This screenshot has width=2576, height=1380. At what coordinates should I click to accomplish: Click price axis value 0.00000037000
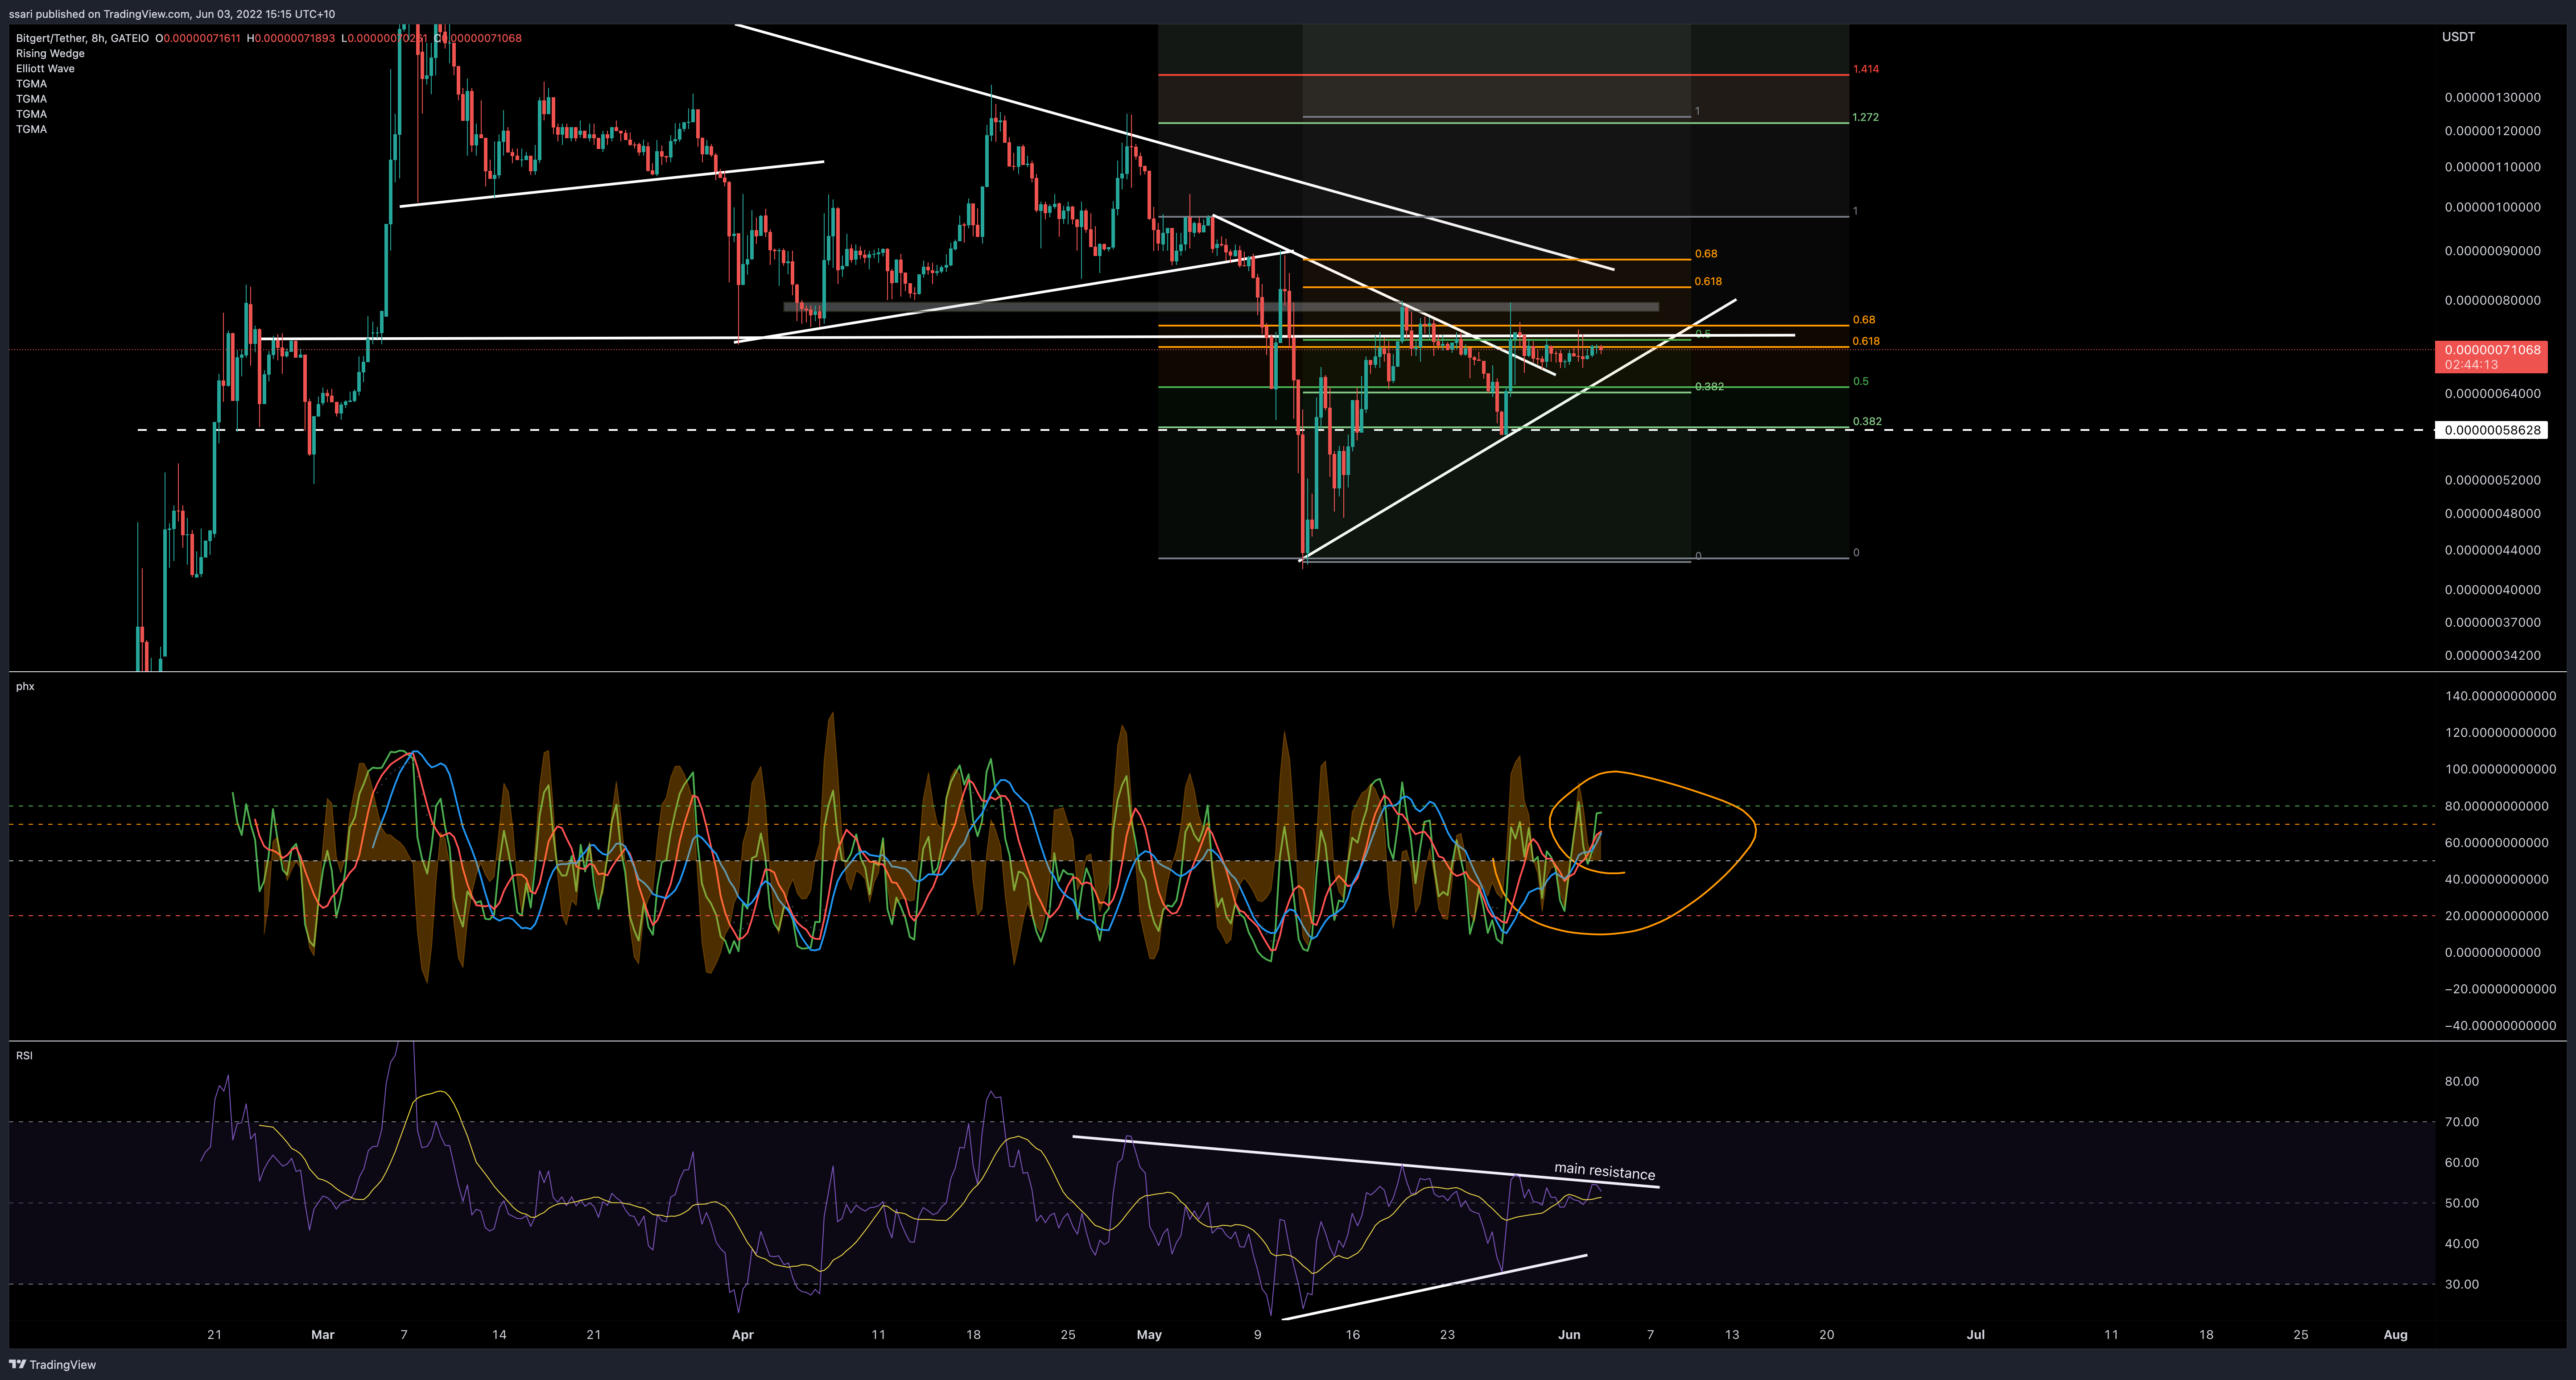tap(2492, 622)
